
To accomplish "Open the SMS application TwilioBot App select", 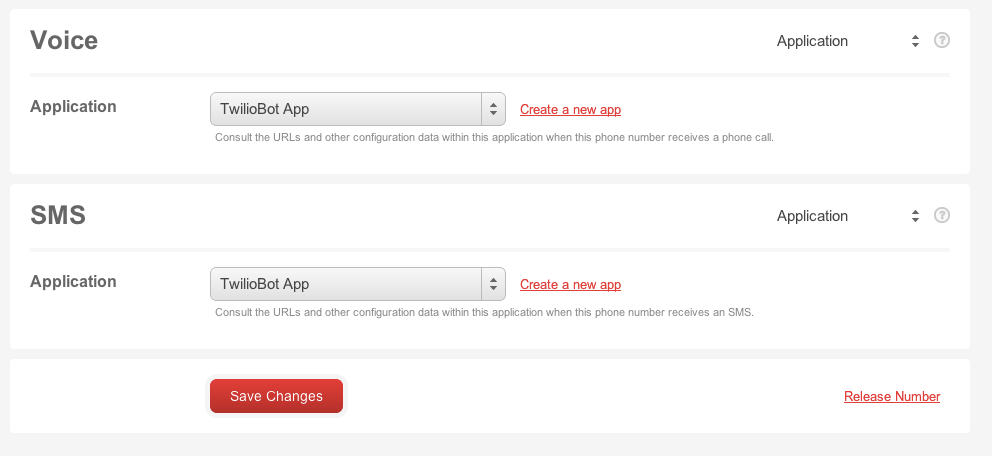I will tap(358, 284).
